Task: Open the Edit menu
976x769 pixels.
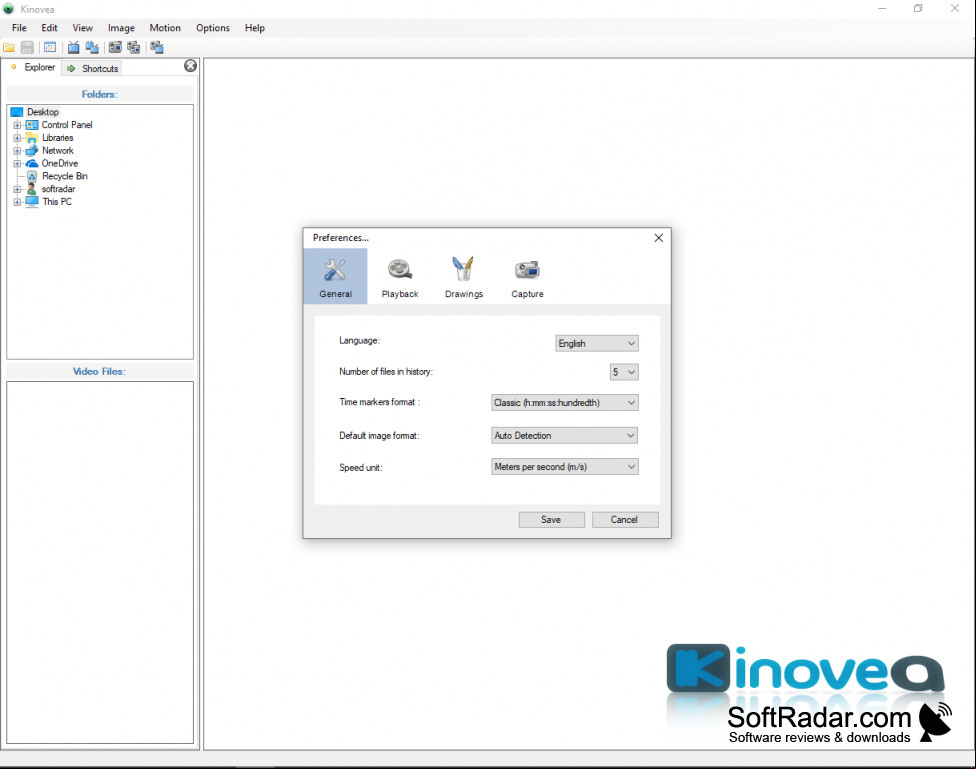Action: coord(49,28)
